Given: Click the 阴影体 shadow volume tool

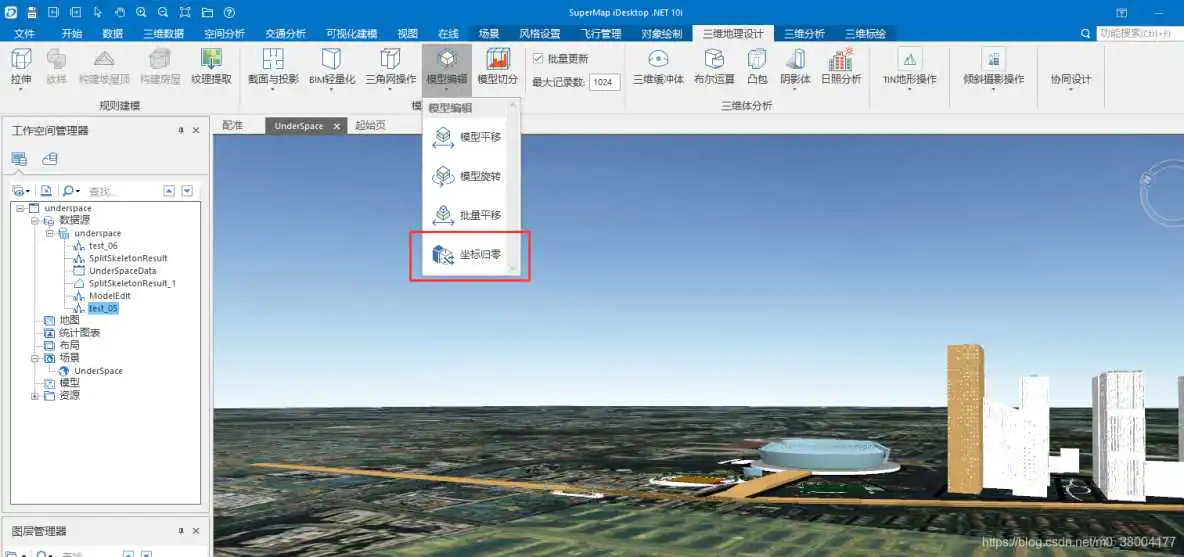Looking at the screenshot, I should coord(795,68).
